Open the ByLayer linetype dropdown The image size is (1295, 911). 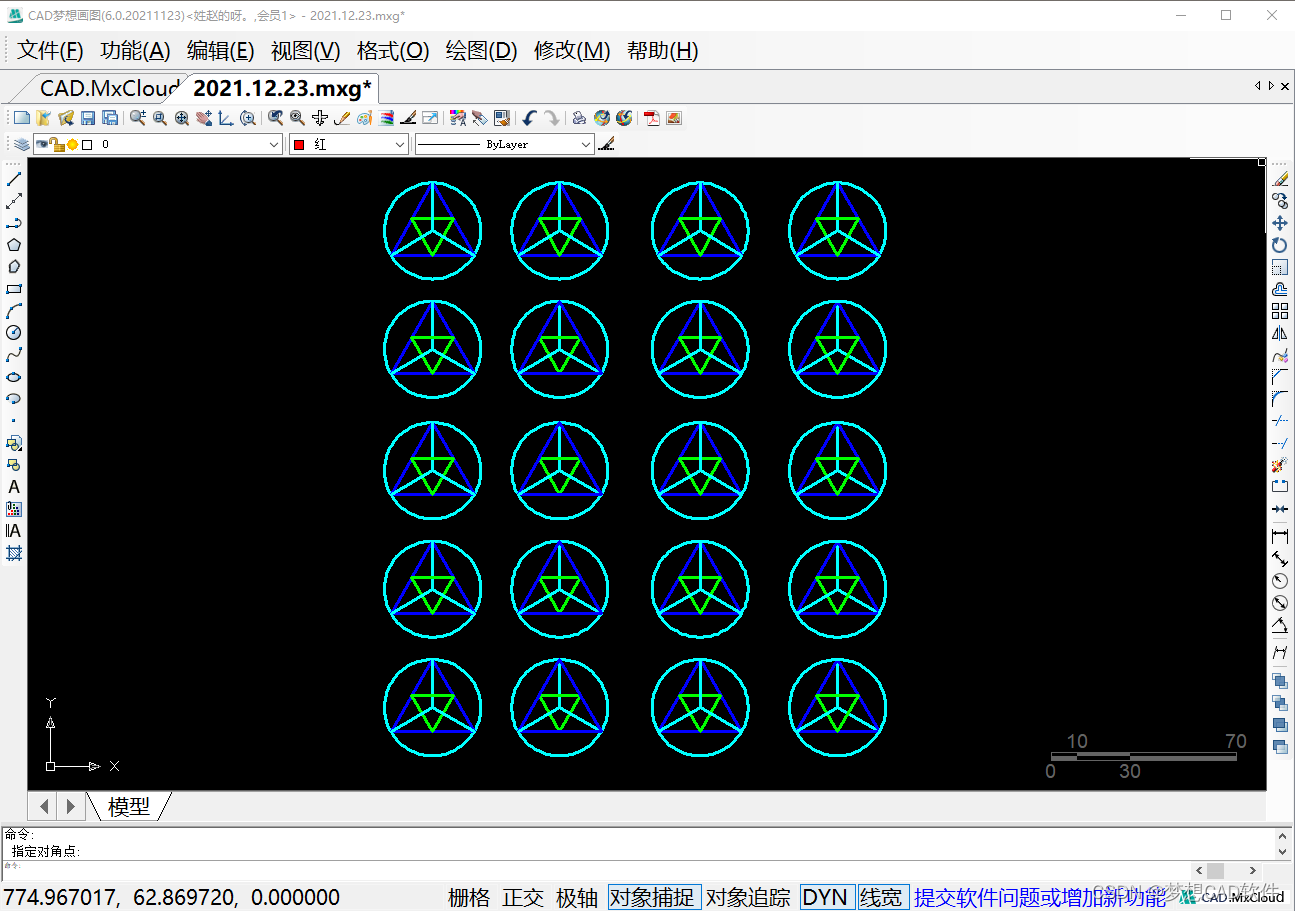point(587,145)
